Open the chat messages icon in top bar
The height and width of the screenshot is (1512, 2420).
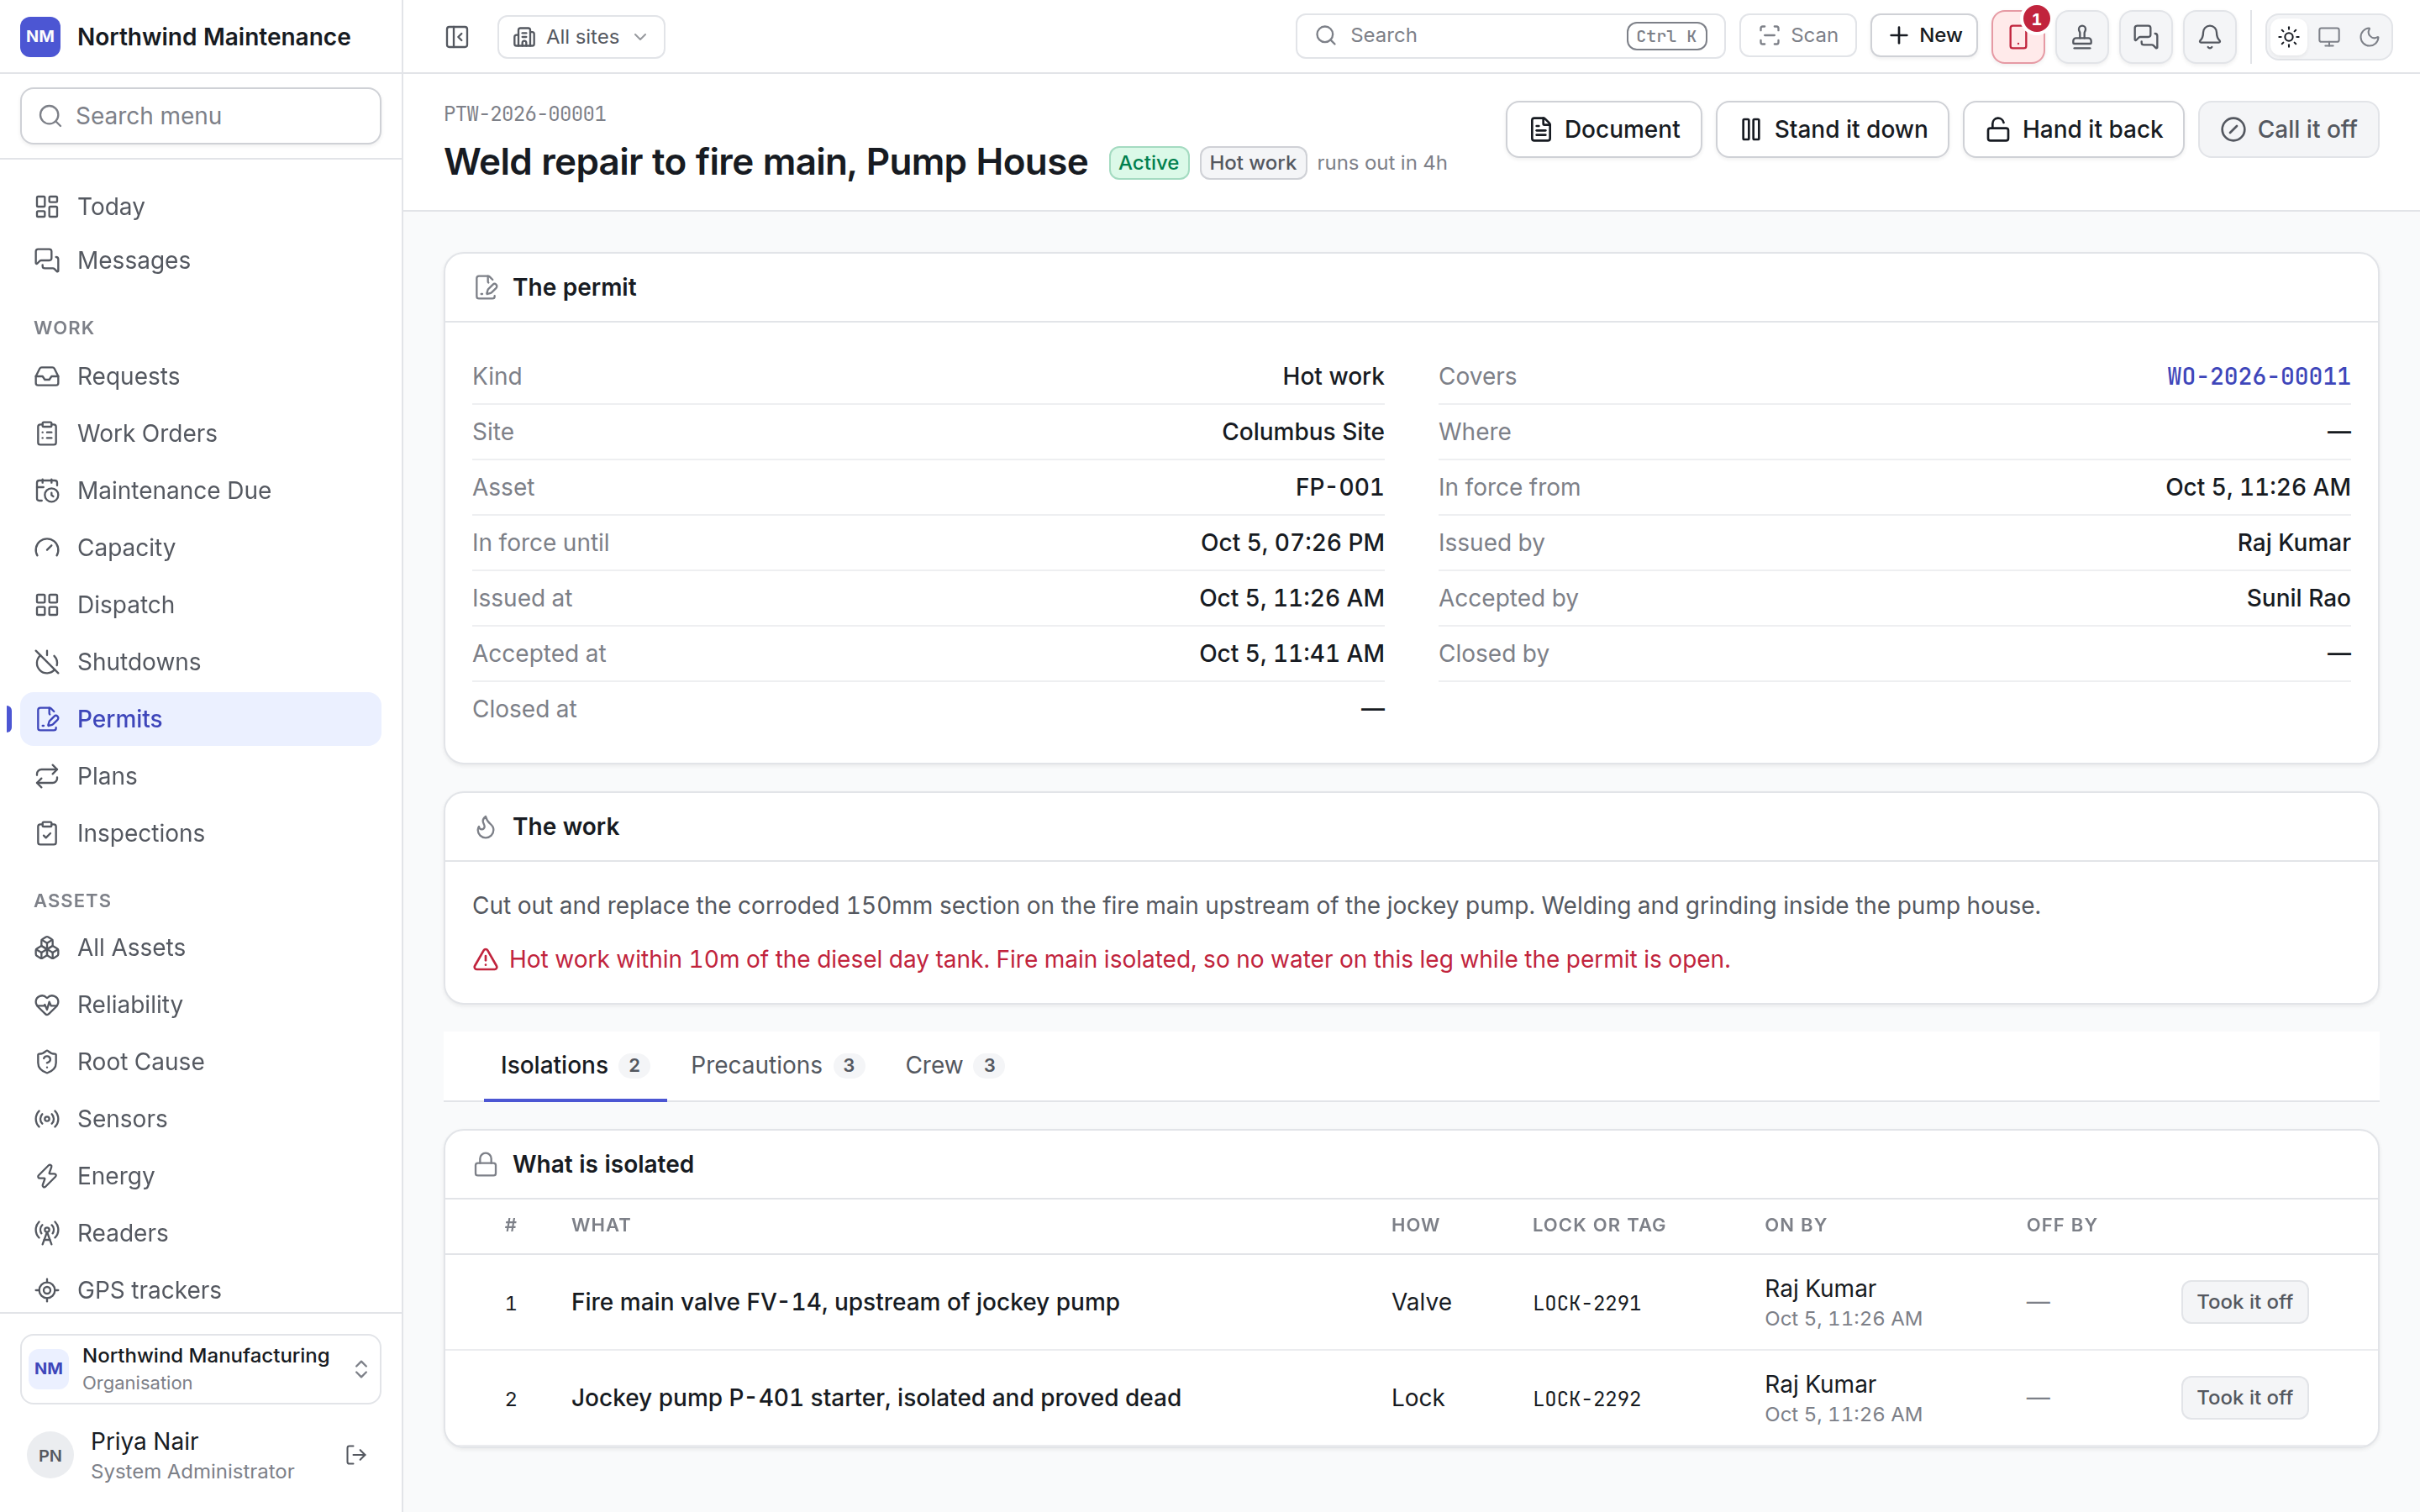[2146, 37]
